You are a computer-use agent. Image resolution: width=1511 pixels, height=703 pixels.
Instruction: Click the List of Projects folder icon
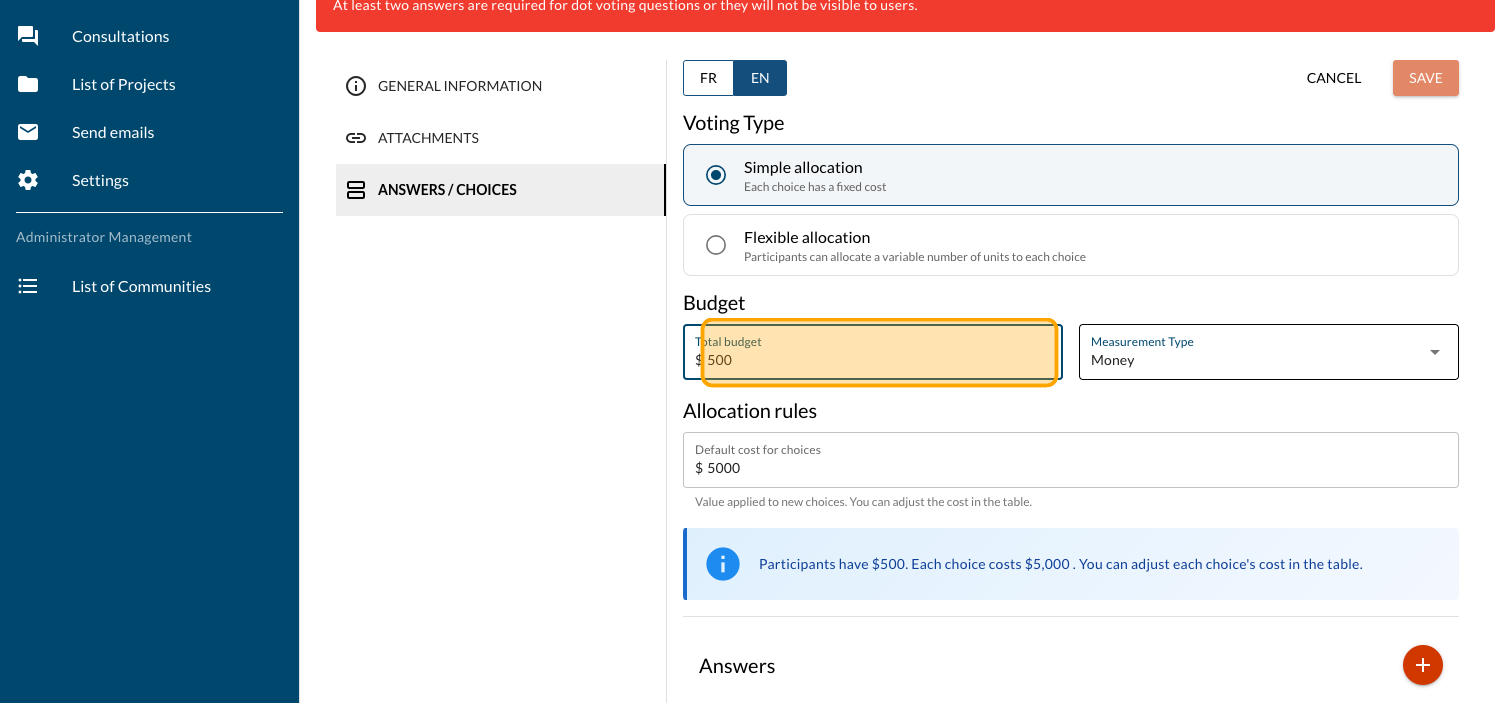tap(28, 85)
